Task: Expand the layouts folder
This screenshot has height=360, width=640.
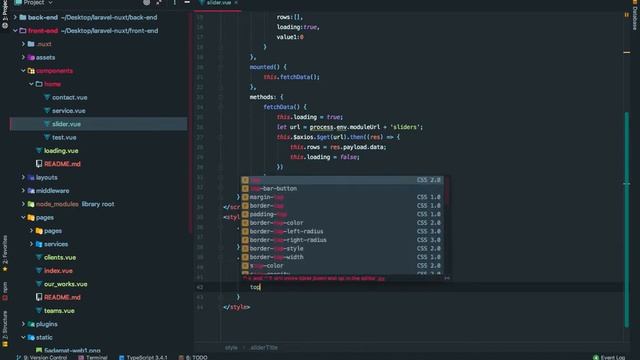Action: 23,178
